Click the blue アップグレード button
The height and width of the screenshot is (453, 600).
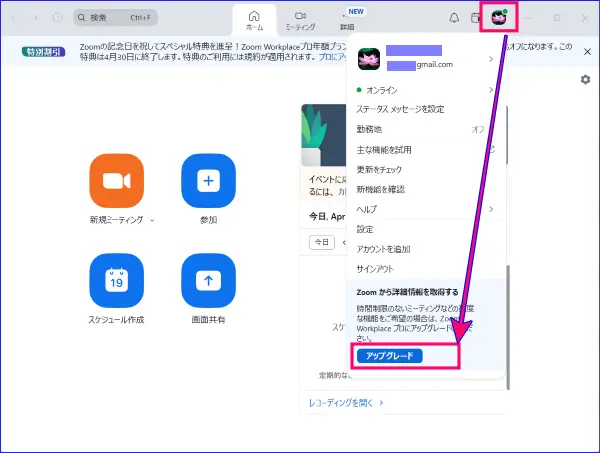390,356
